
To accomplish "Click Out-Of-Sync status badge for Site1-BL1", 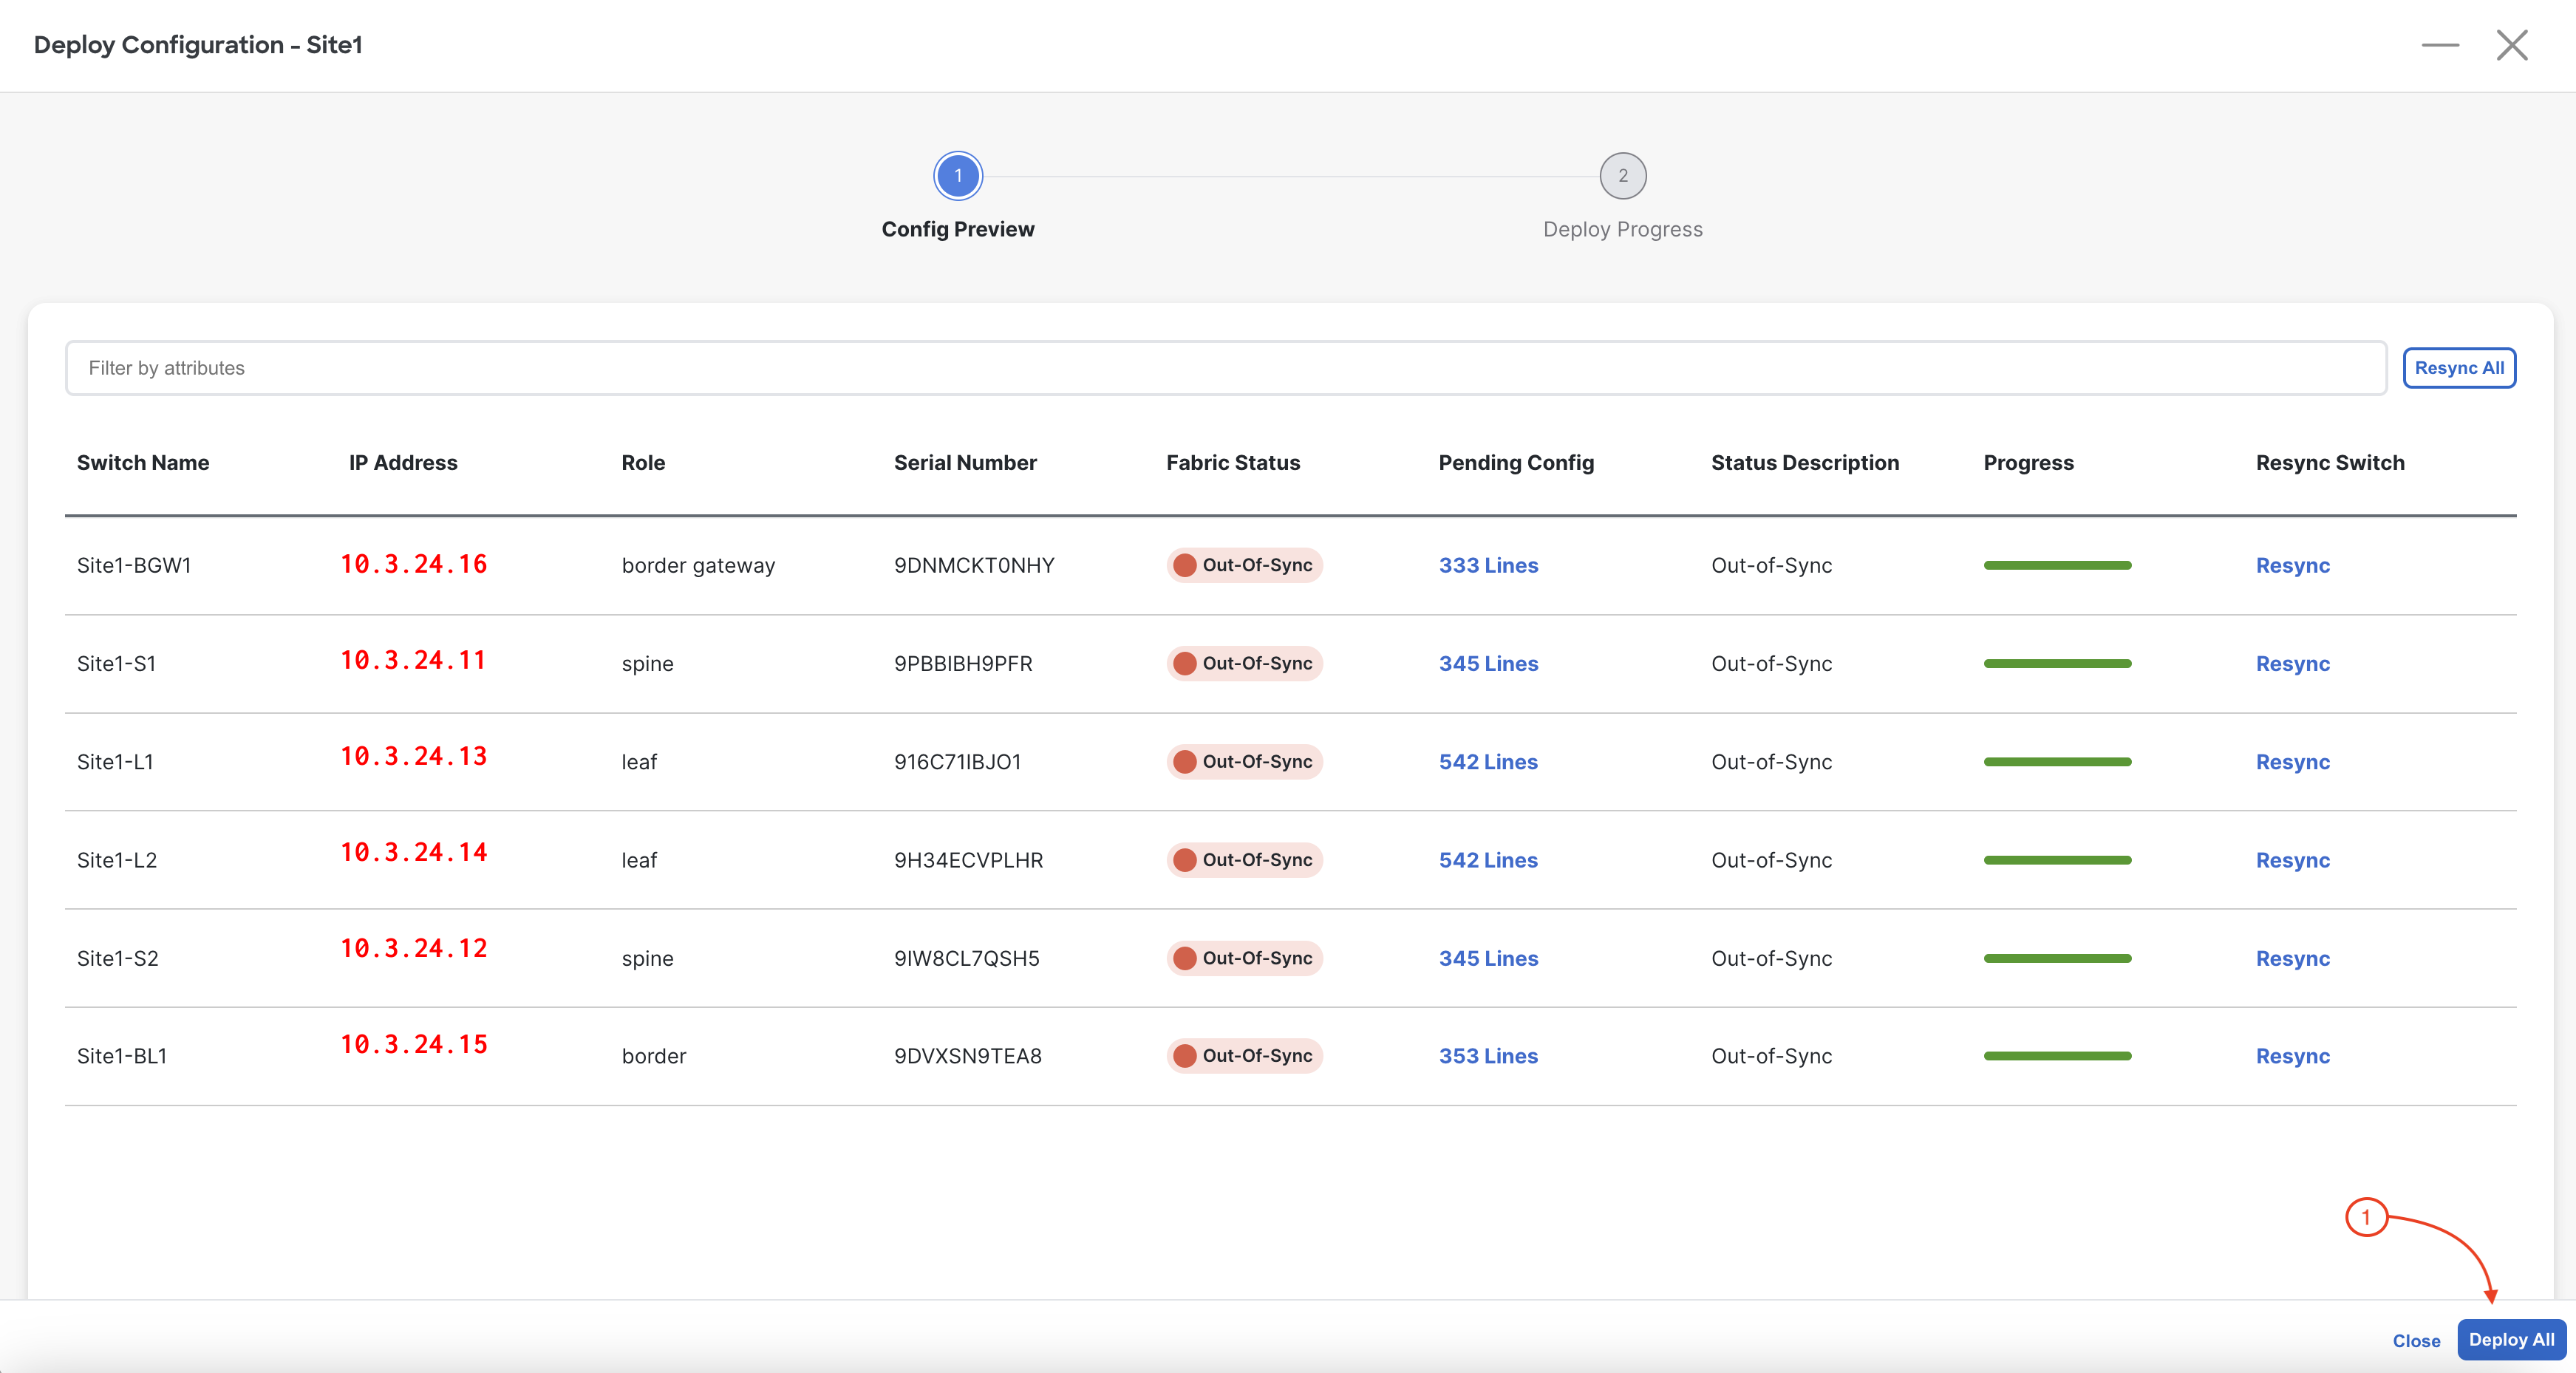I will click(x=1244, y=1056).
